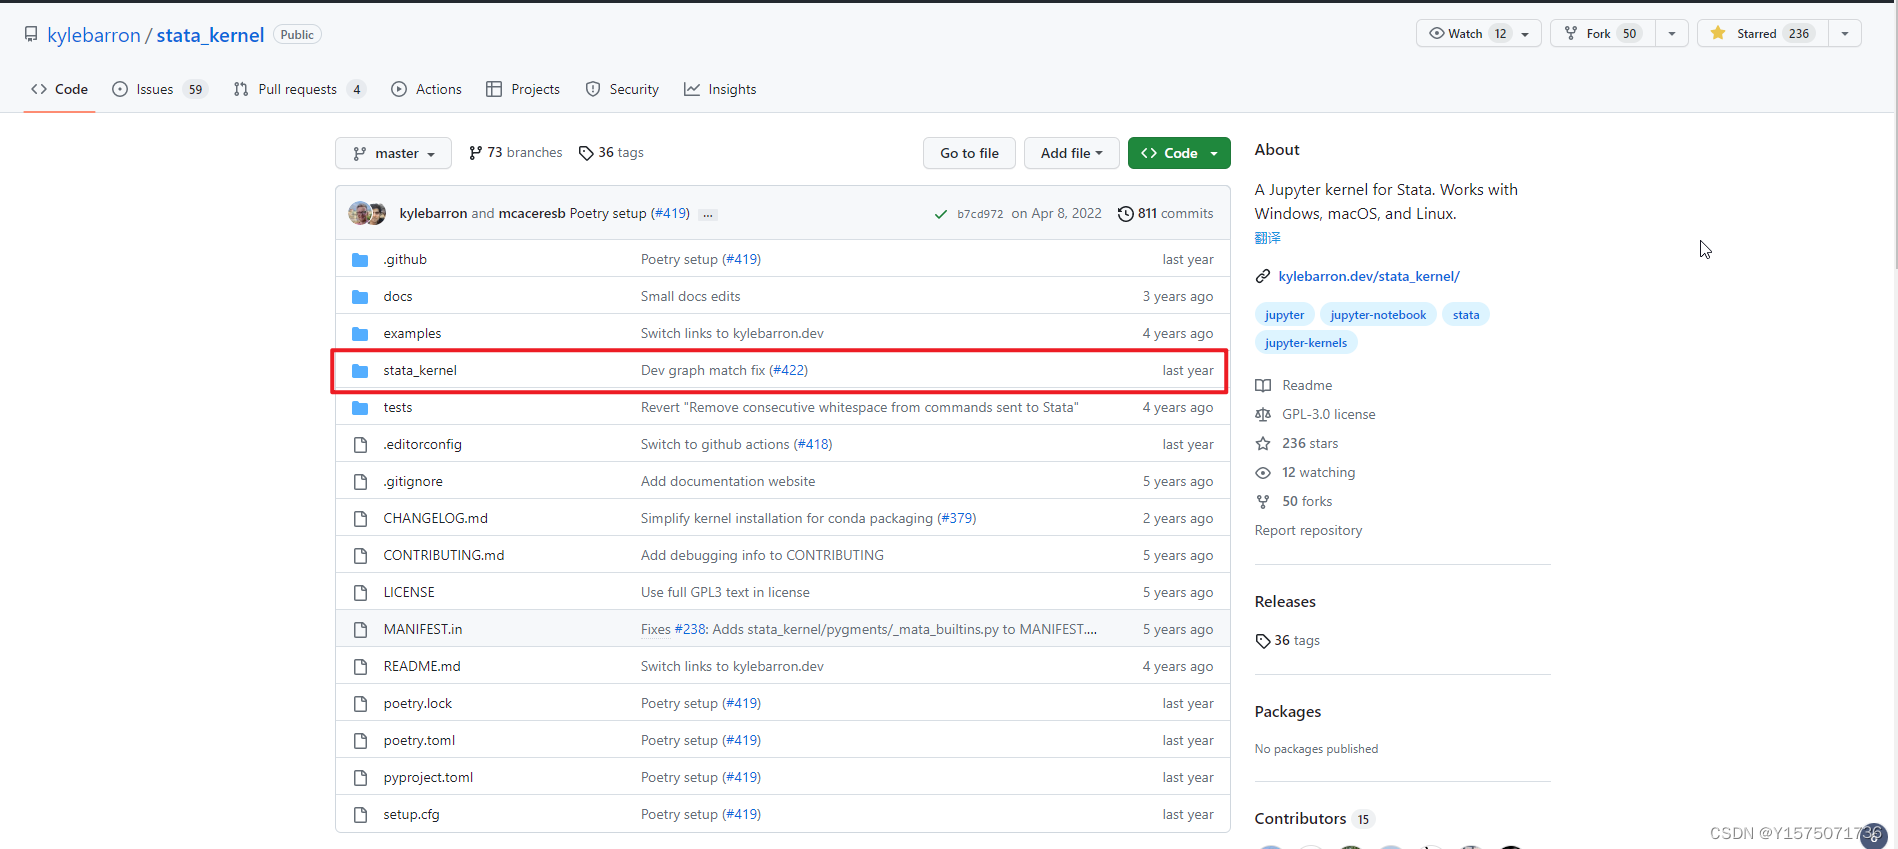The image size is (1898, 849).
Task: Open the stata_kernel repository title link
Action: (x=210, y=35)
